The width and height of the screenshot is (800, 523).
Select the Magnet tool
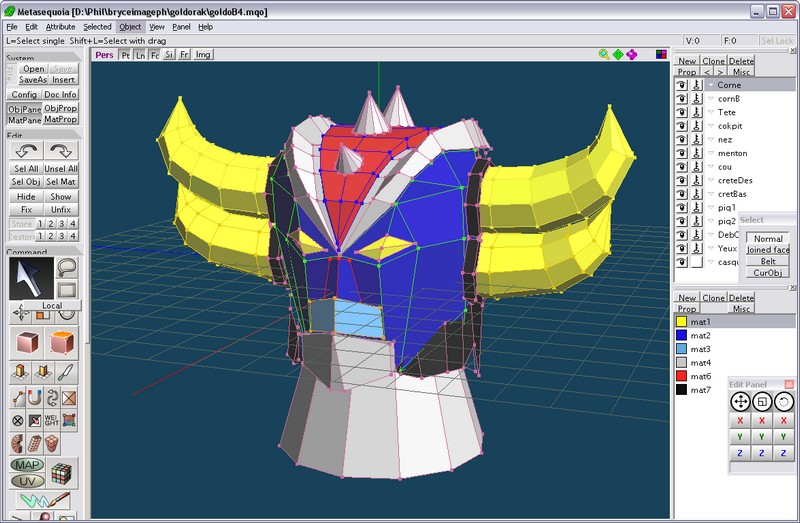(x=34, y=397)
